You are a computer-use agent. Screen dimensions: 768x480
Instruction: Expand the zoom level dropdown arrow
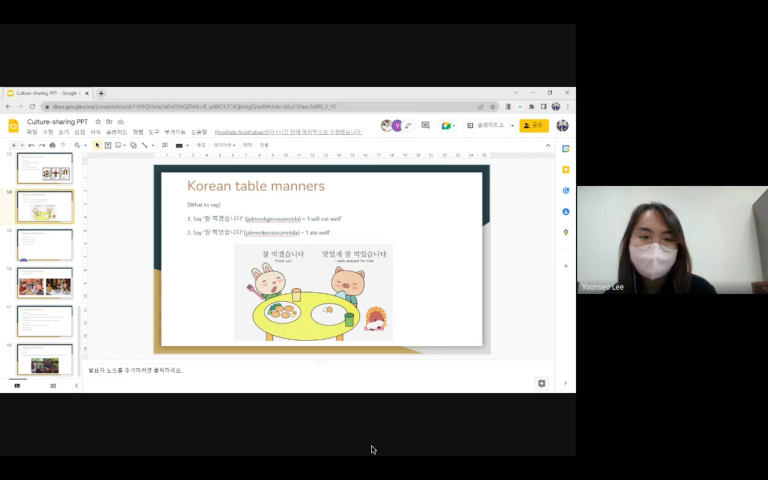point(85,145)
